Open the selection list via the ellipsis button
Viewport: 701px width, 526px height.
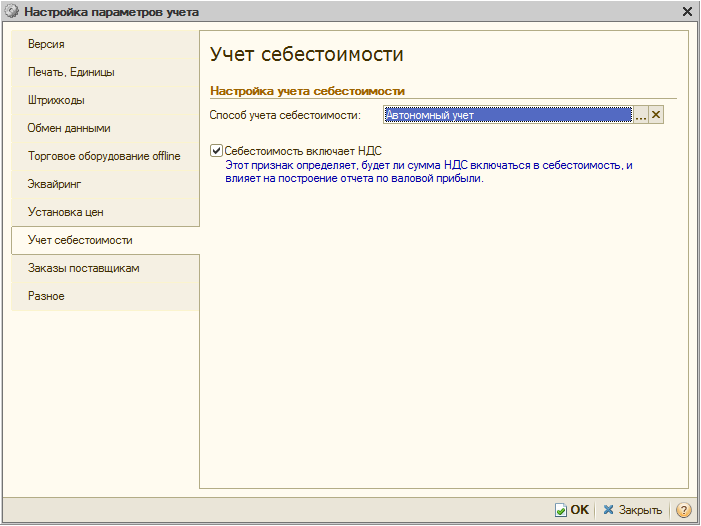[x=641, y=115]
